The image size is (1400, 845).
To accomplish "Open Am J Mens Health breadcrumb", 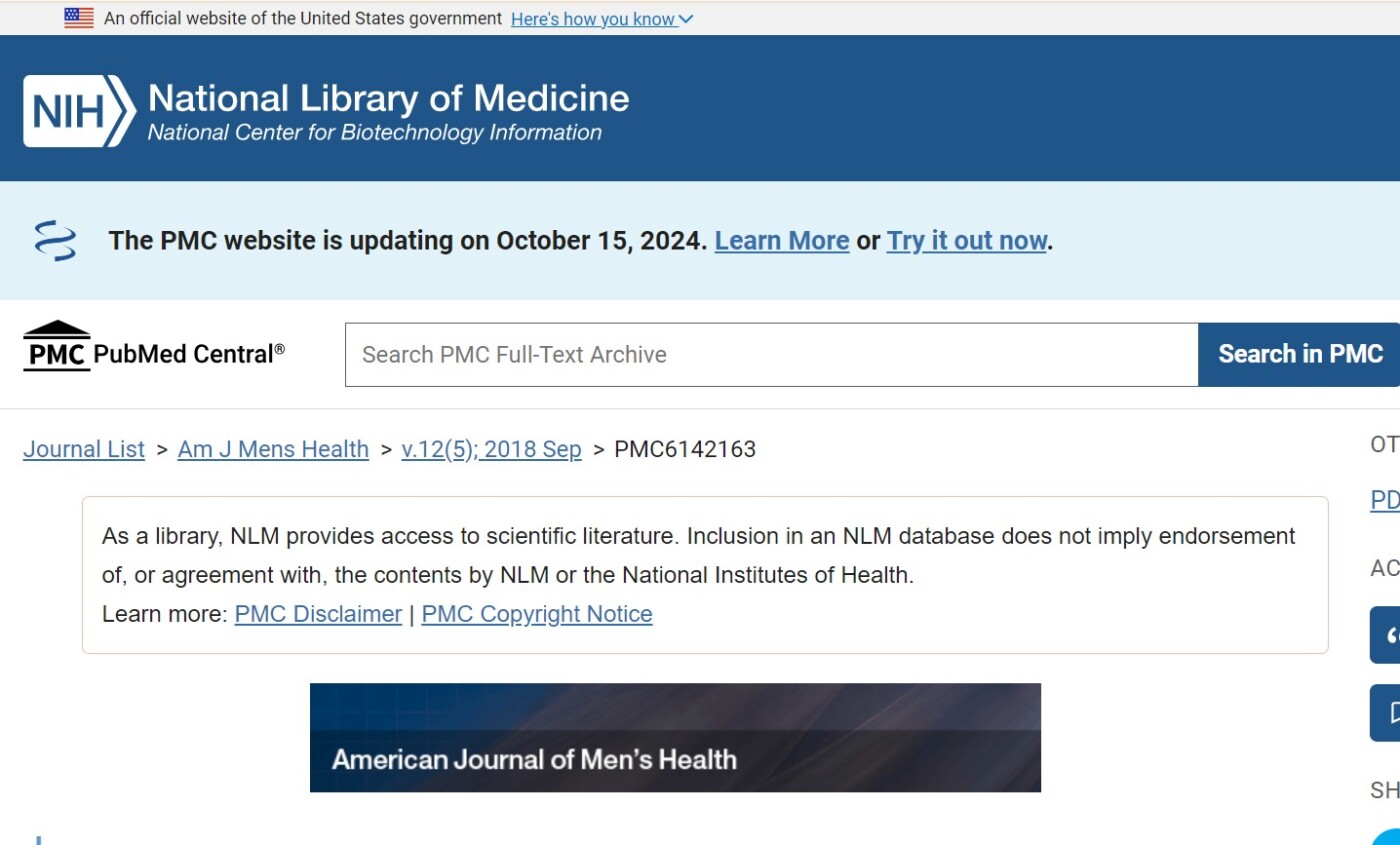I will (273, 450).
